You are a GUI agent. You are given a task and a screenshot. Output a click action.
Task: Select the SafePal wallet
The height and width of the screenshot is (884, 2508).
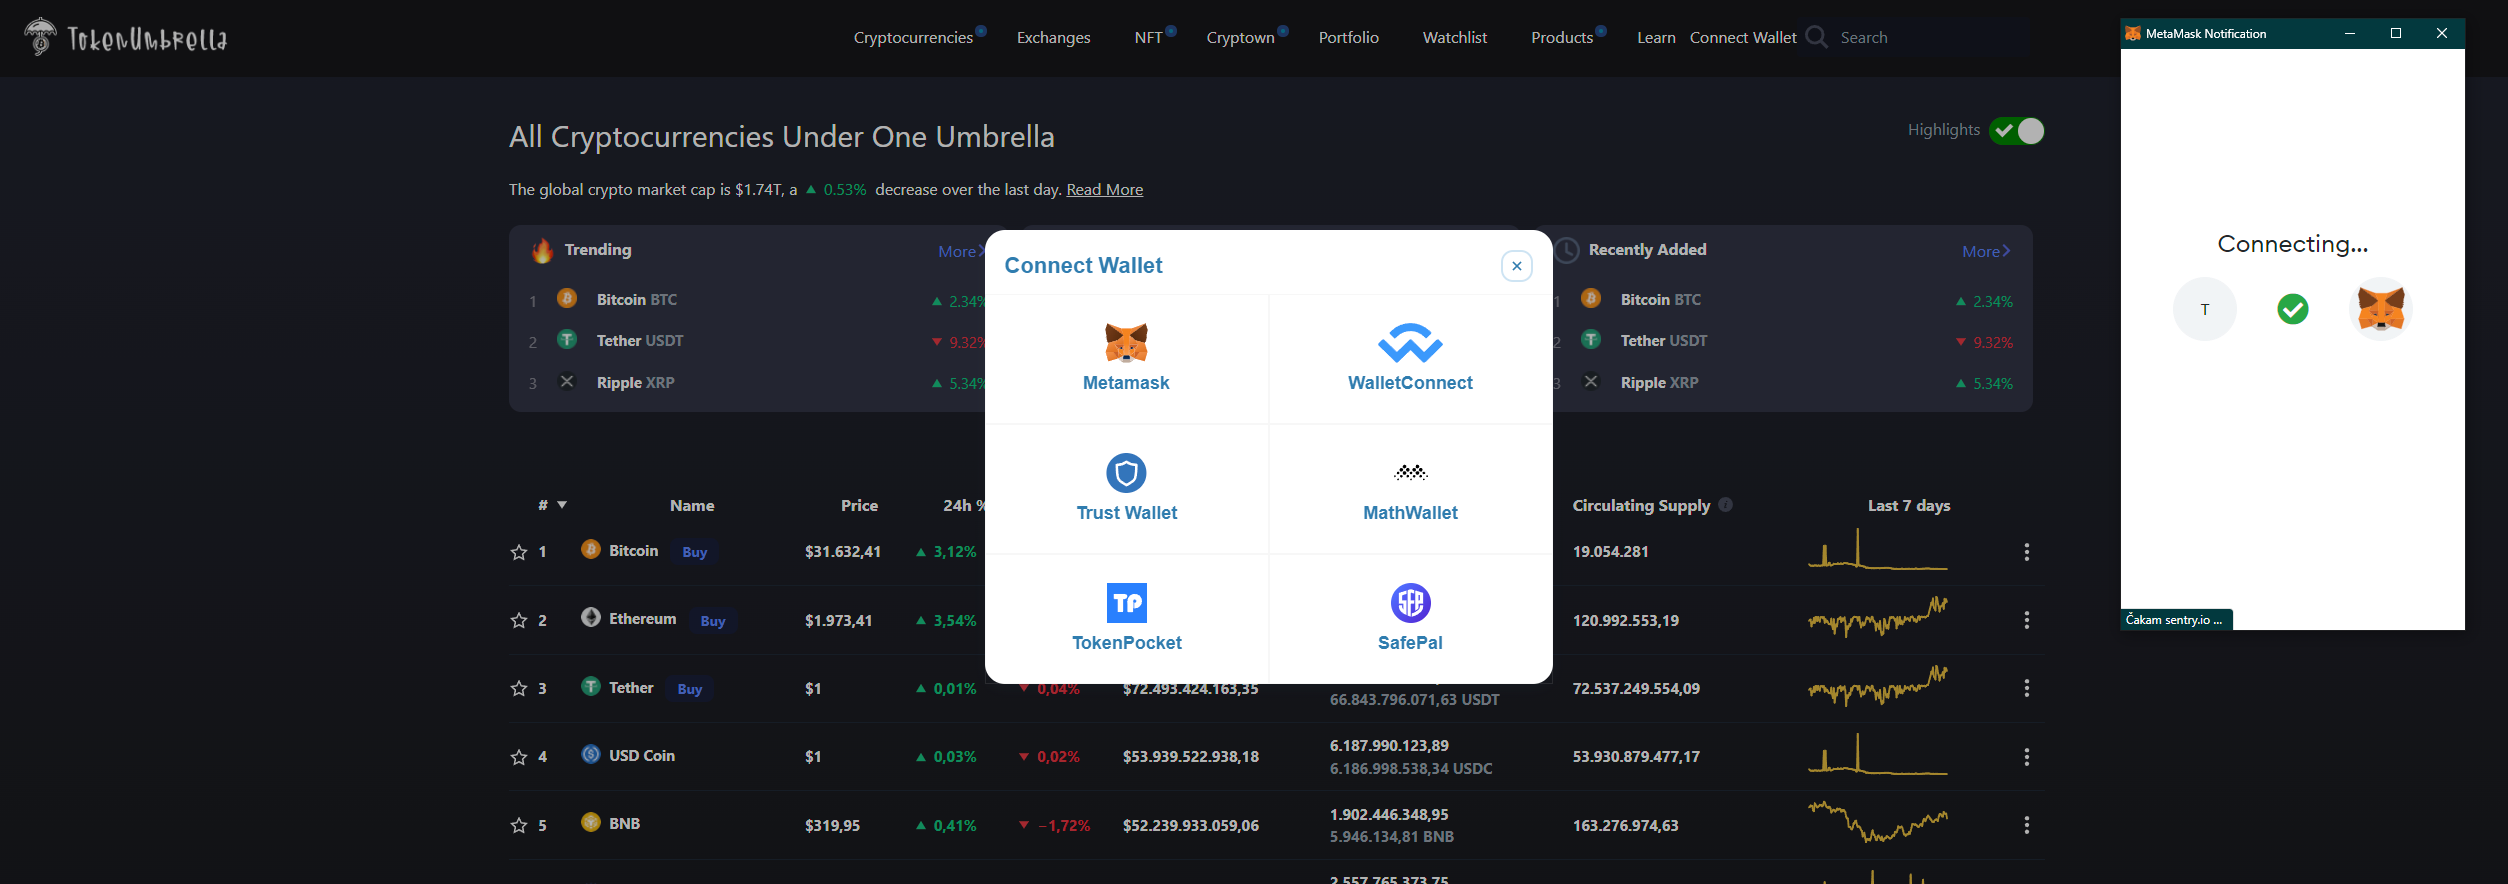[x=1410, y=619]
